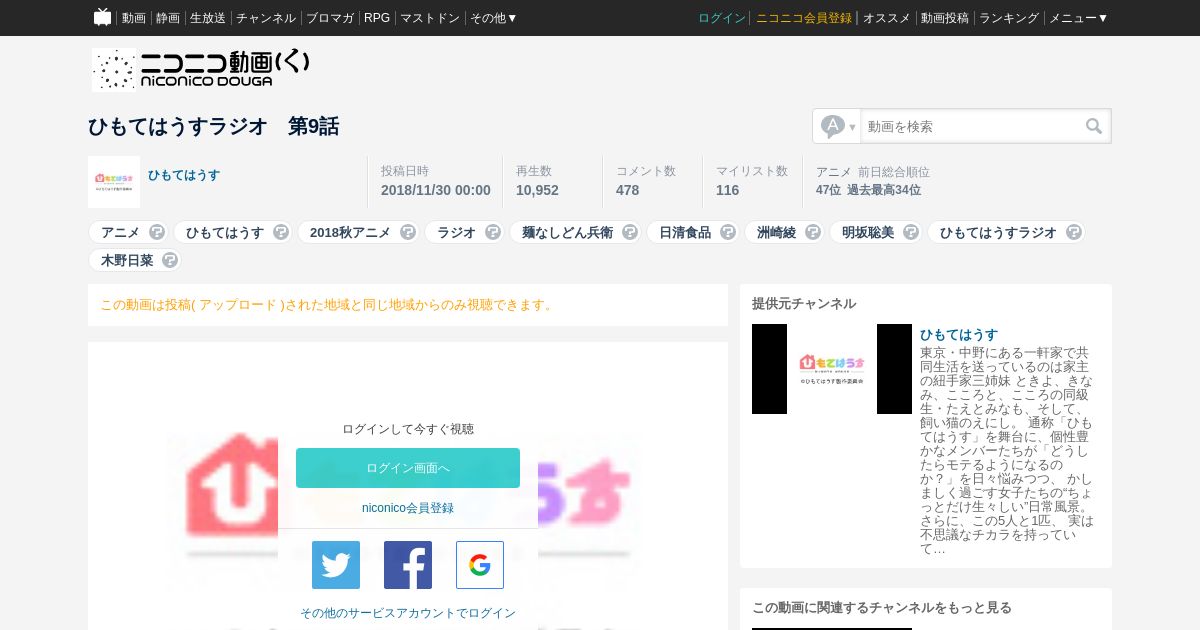This screenshot has width=1200, height=630.
Task: Open チャンネル in the top navigation
Action: click(x=266, y=18)
